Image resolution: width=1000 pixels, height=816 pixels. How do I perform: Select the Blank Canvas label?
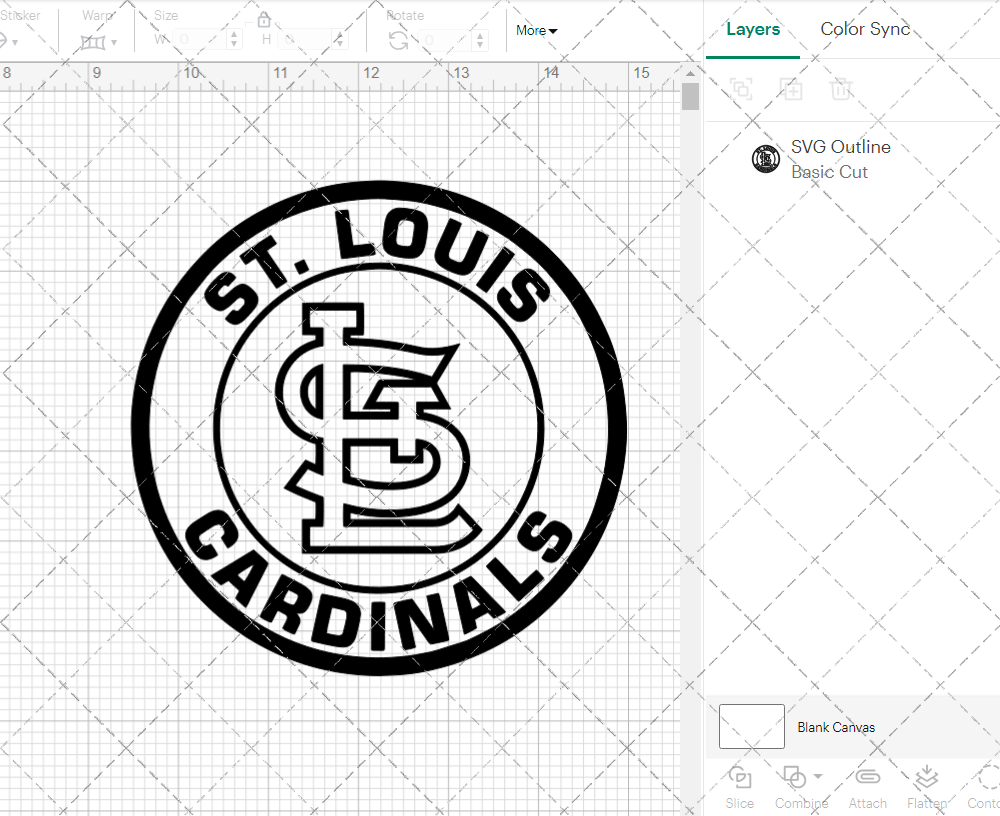(835, 727)
